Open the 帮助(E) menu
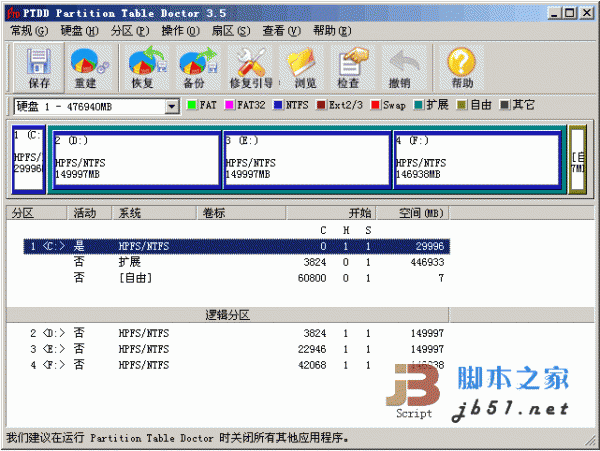The height and width of the screenshot is (451, 600). pyautogui.click(x=332, y=31)
